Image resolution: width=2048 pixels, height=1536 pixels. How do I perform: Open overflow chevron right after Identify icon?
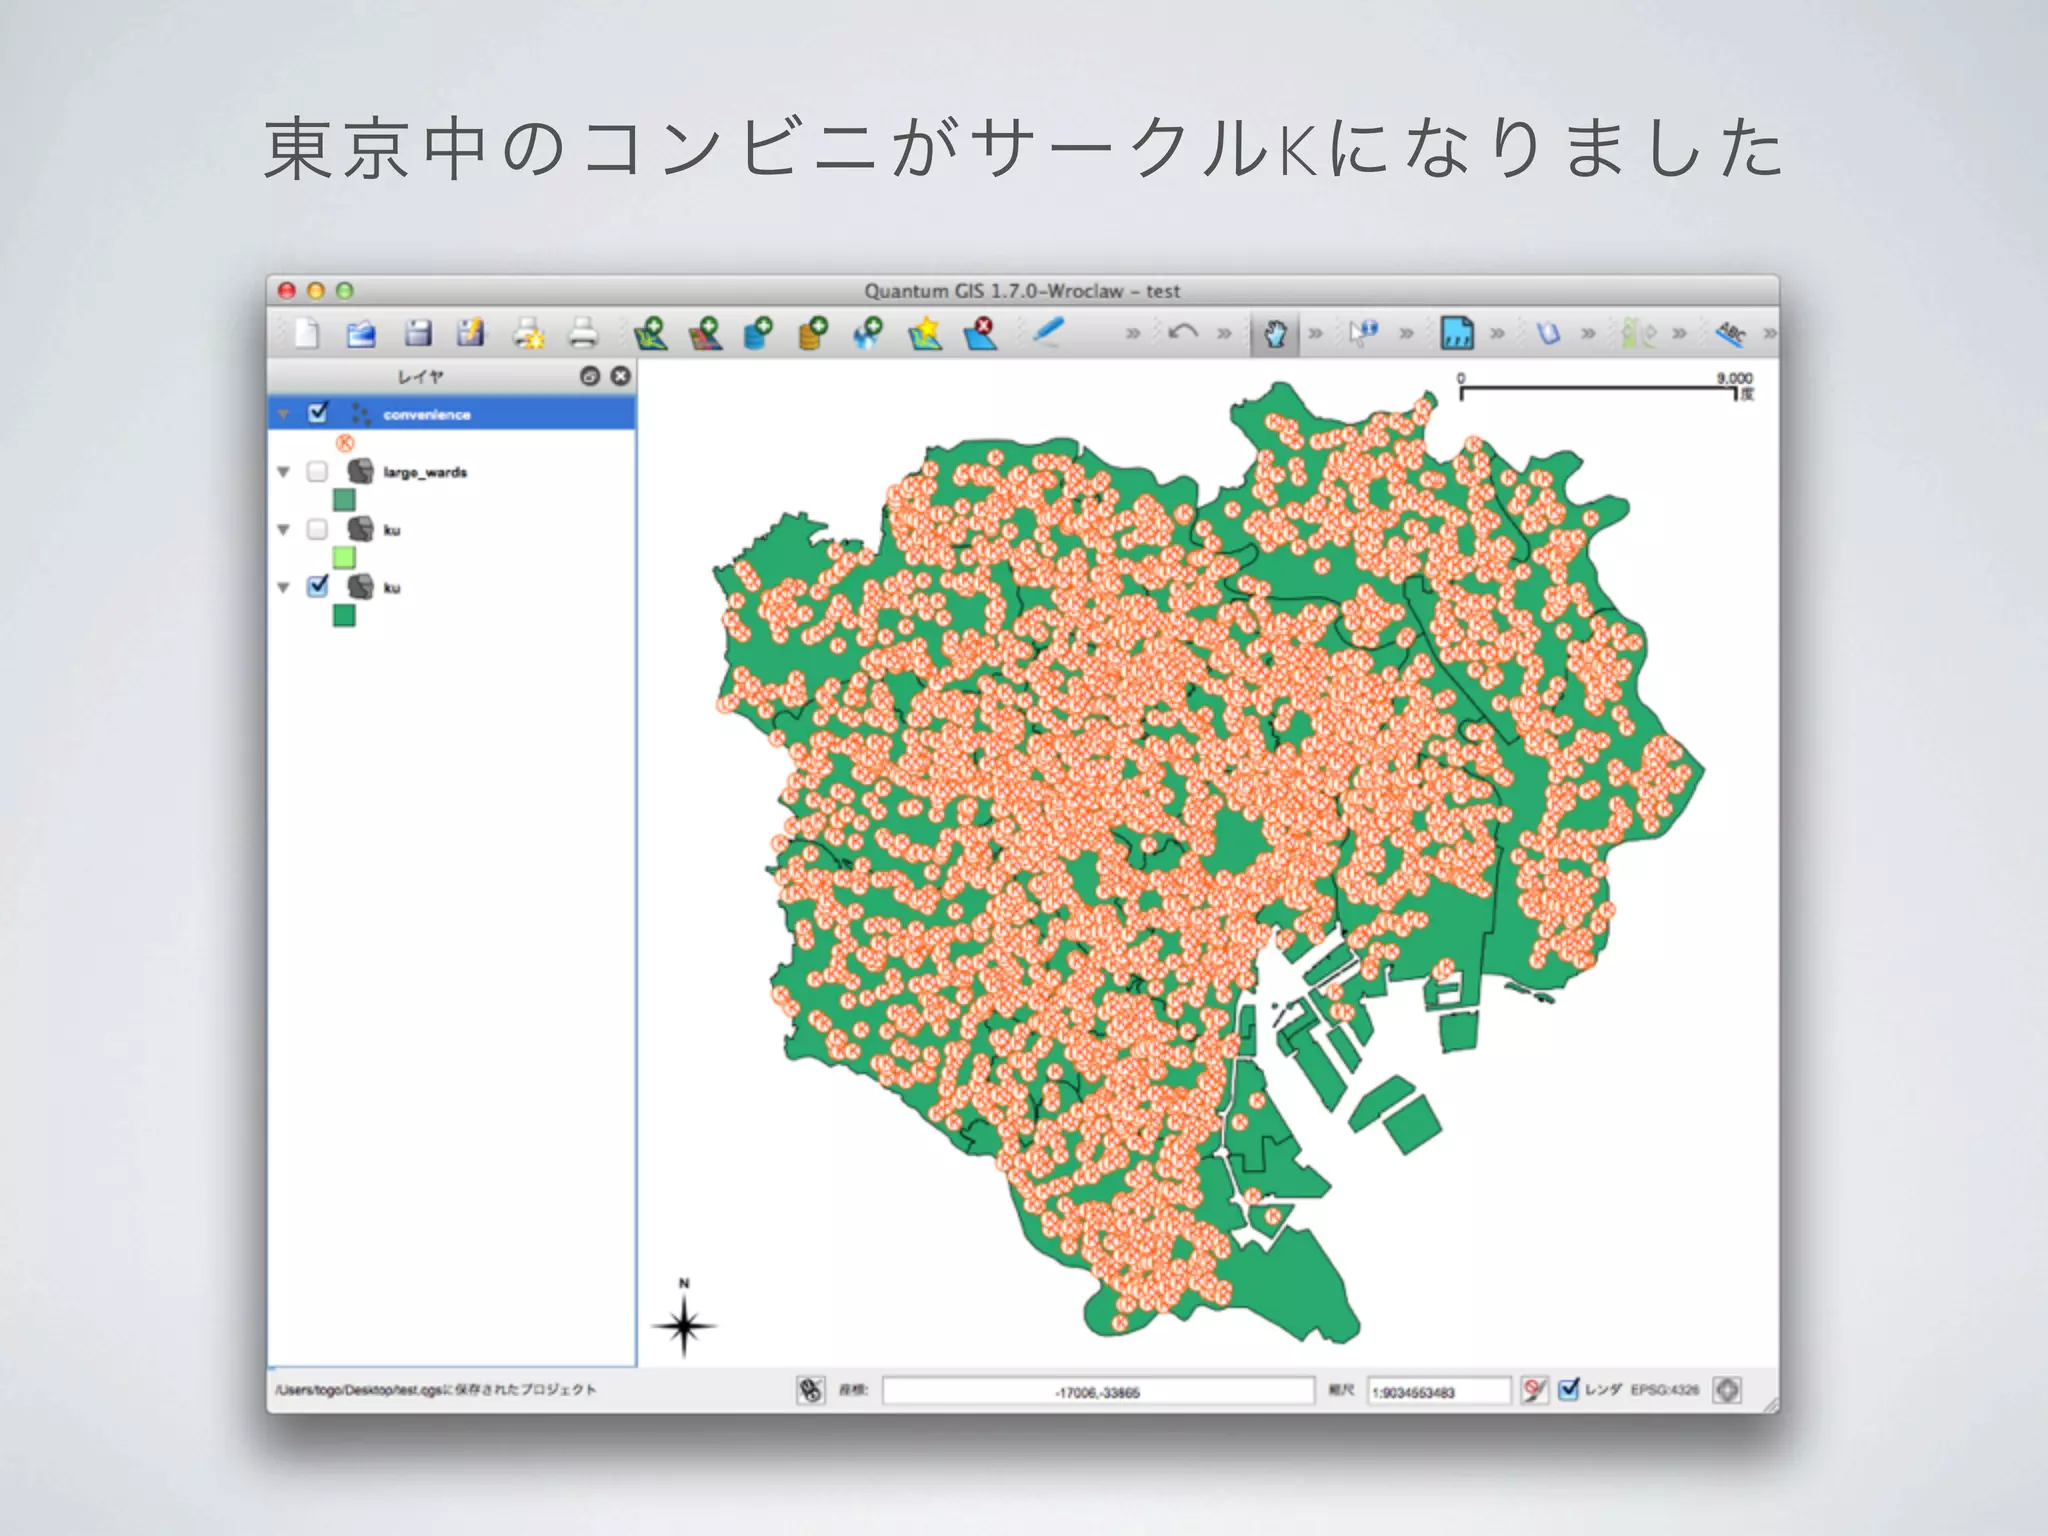1406,333
